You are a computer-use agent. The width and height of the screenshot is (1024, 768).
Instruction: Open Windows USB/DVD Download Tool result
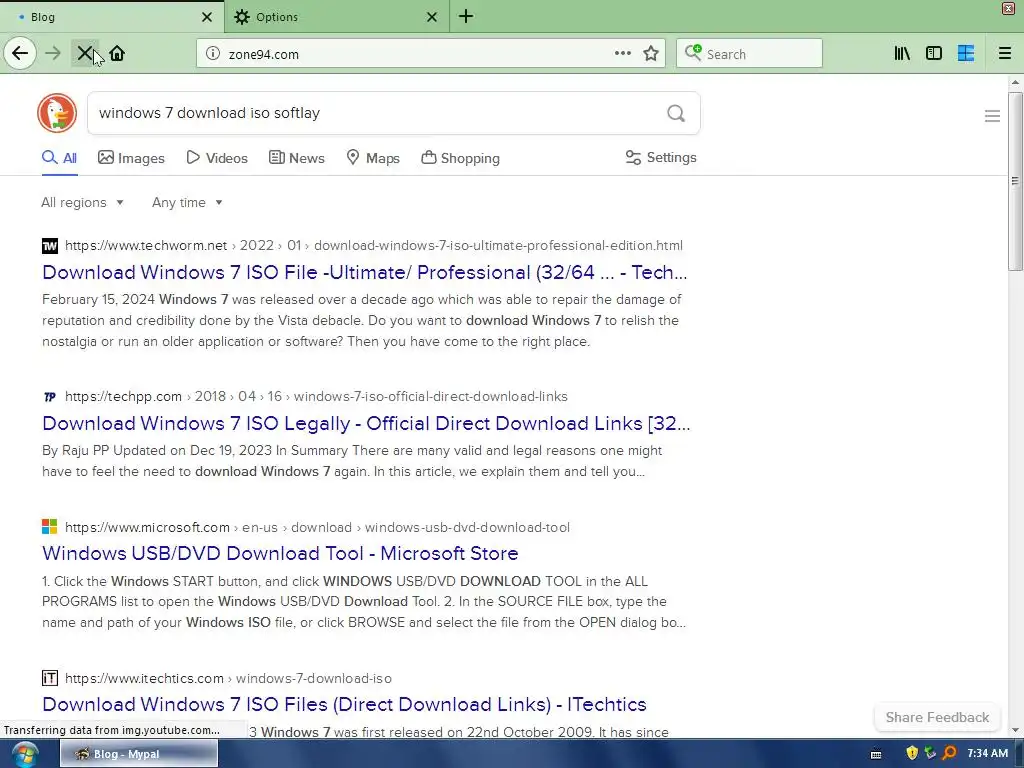point(280,553)
